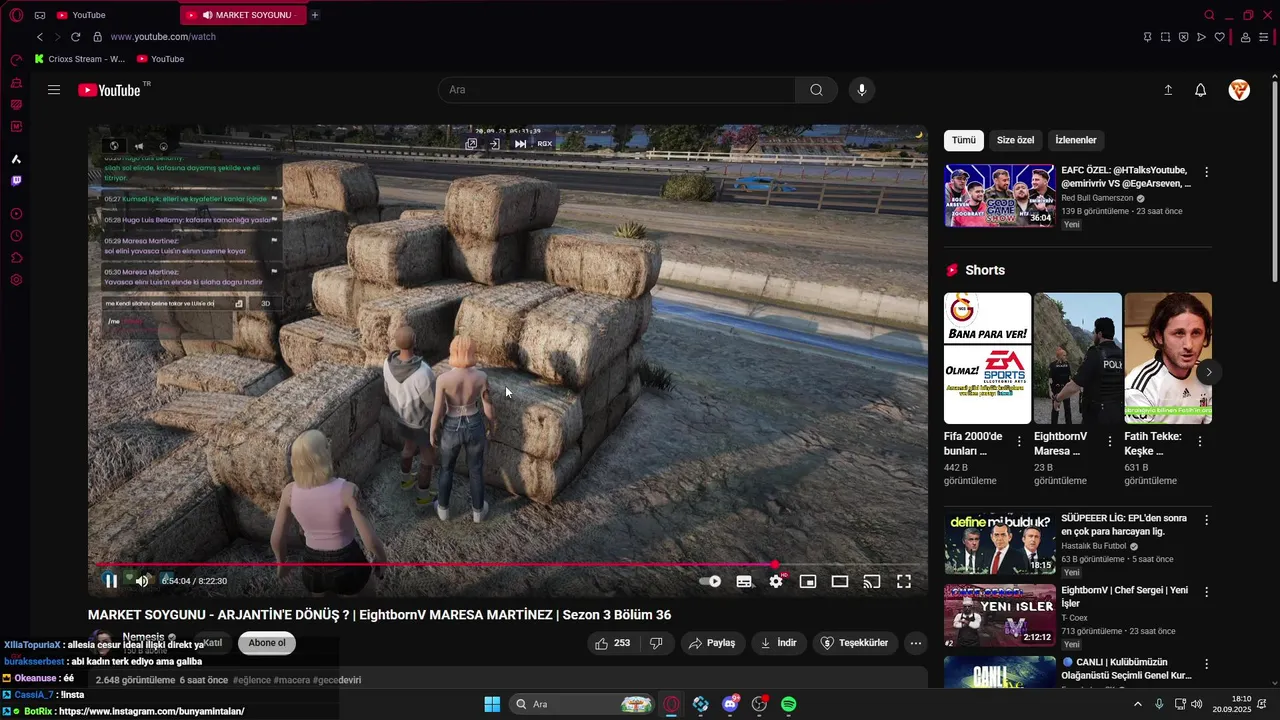This screenshot has width=1280, height=720.
Task: Toggle subtitles/closed captions
Action: pyautogui.click(x=744, y=581)
